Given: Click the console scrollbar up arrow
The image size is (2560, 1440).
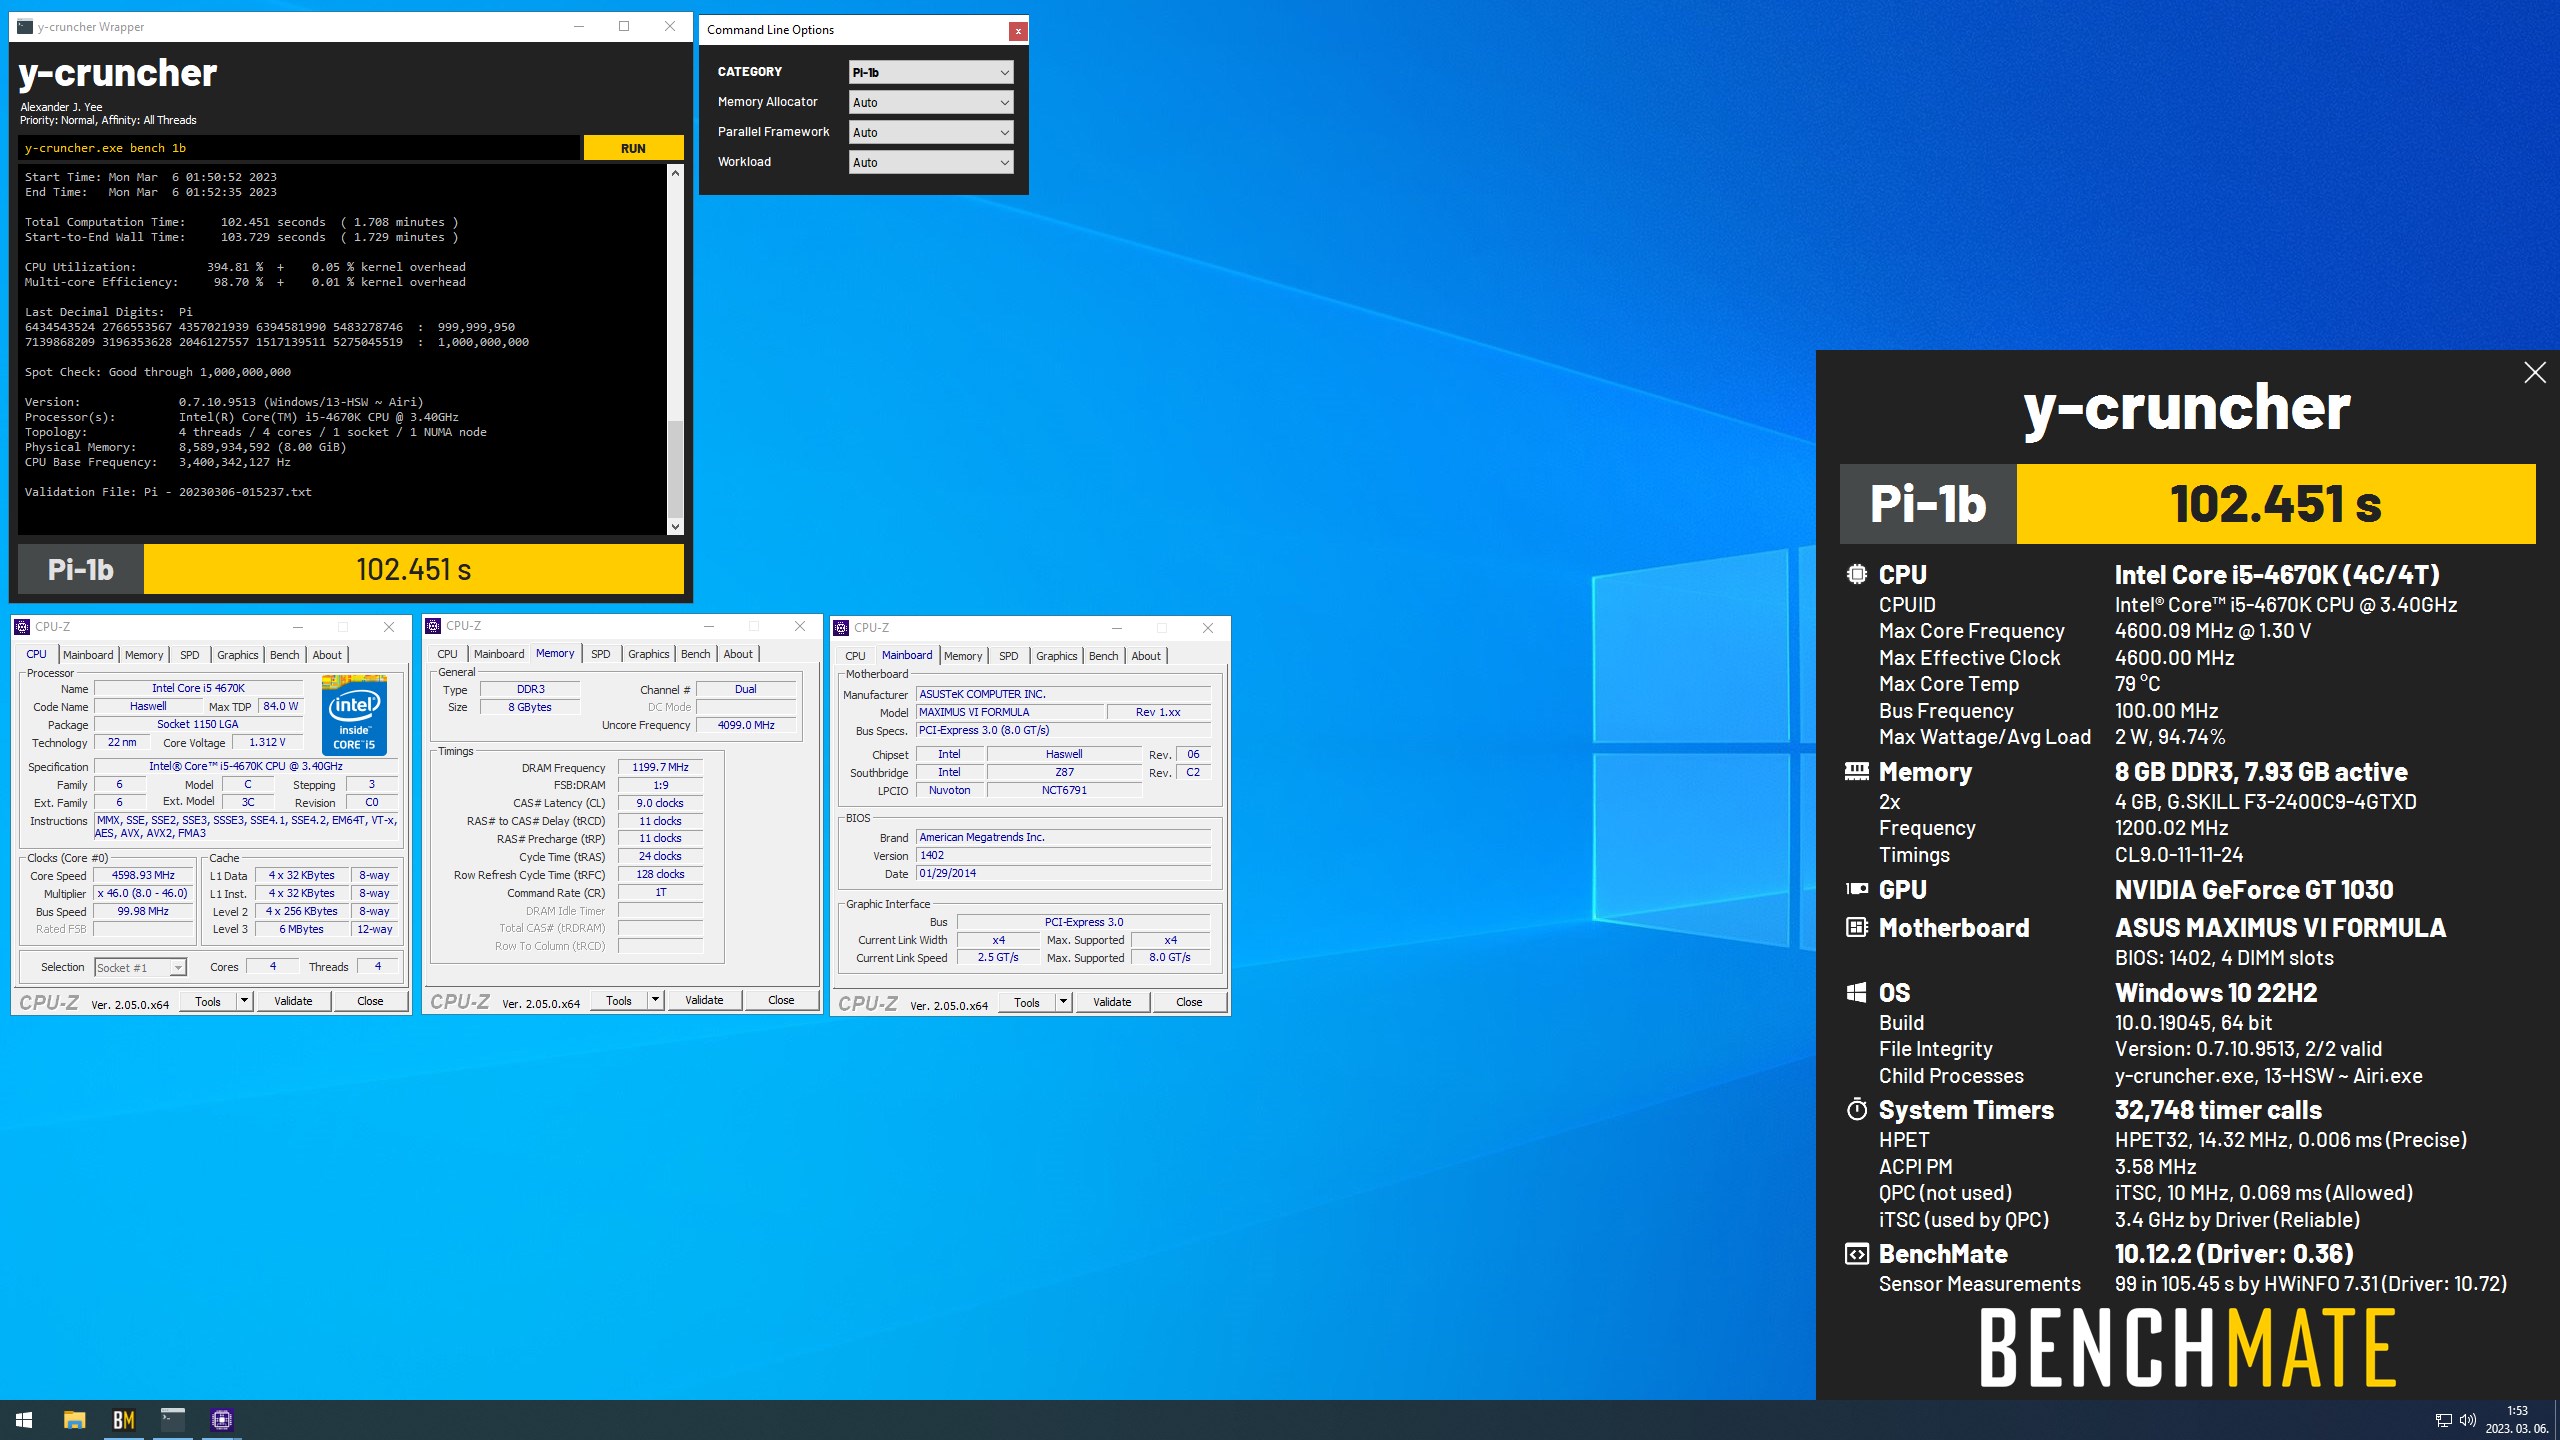Looking at the screenshot, I should [675, 172].
